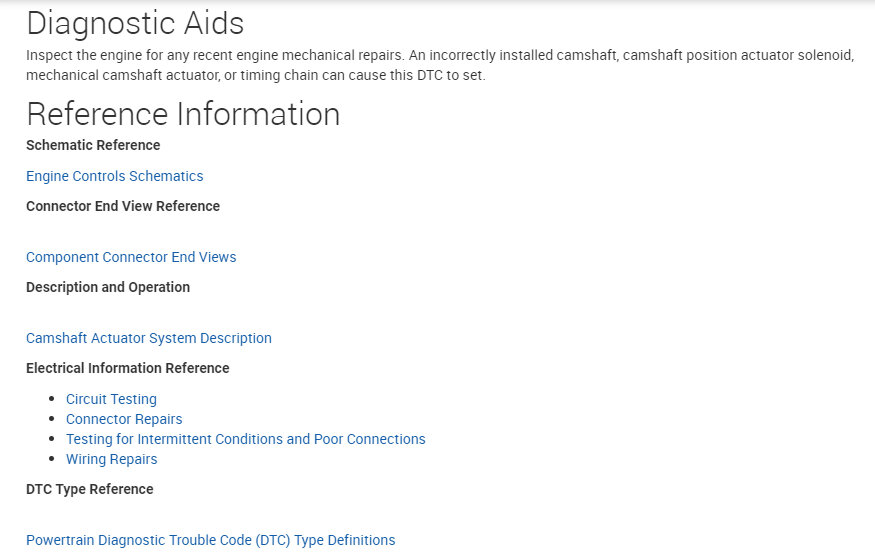Click the bullet beside Connector Repairs
The image size is (875, 553).
pyautogui.click(x=52, y=419)
